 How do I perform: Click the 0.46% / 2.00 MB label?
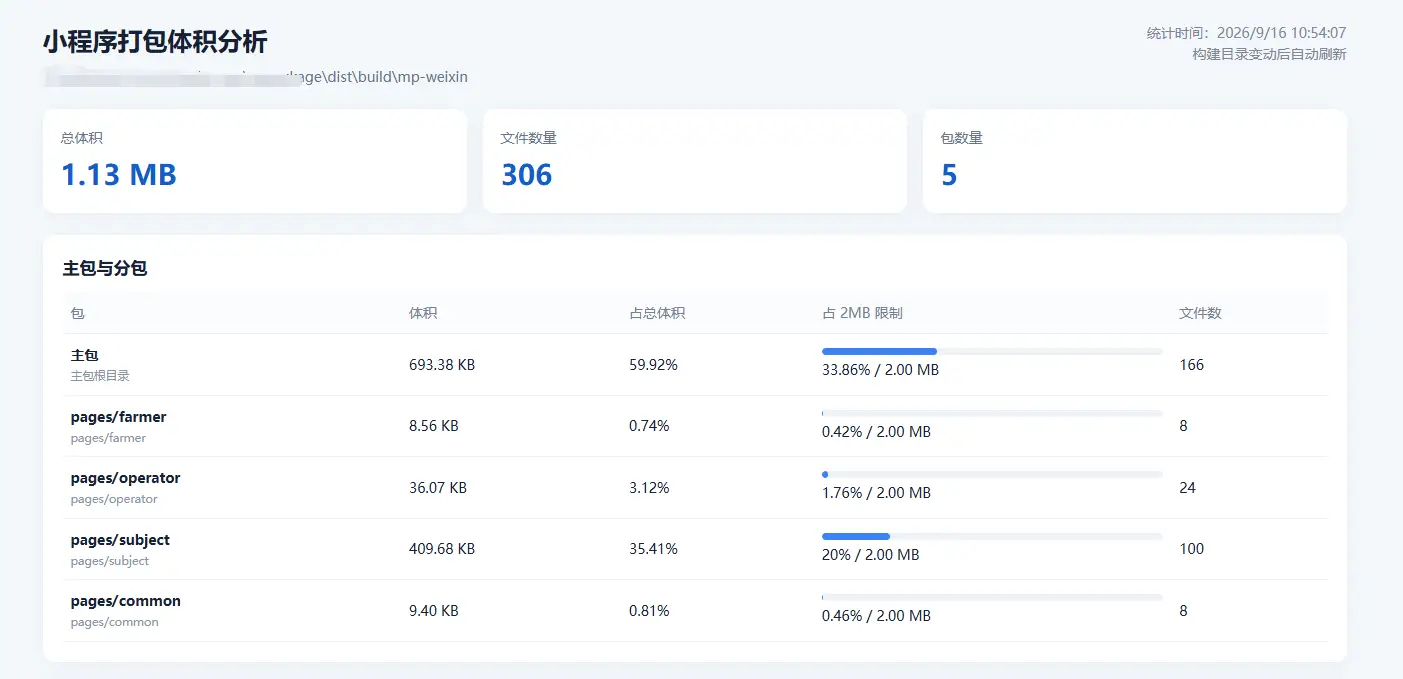[876, 616]
